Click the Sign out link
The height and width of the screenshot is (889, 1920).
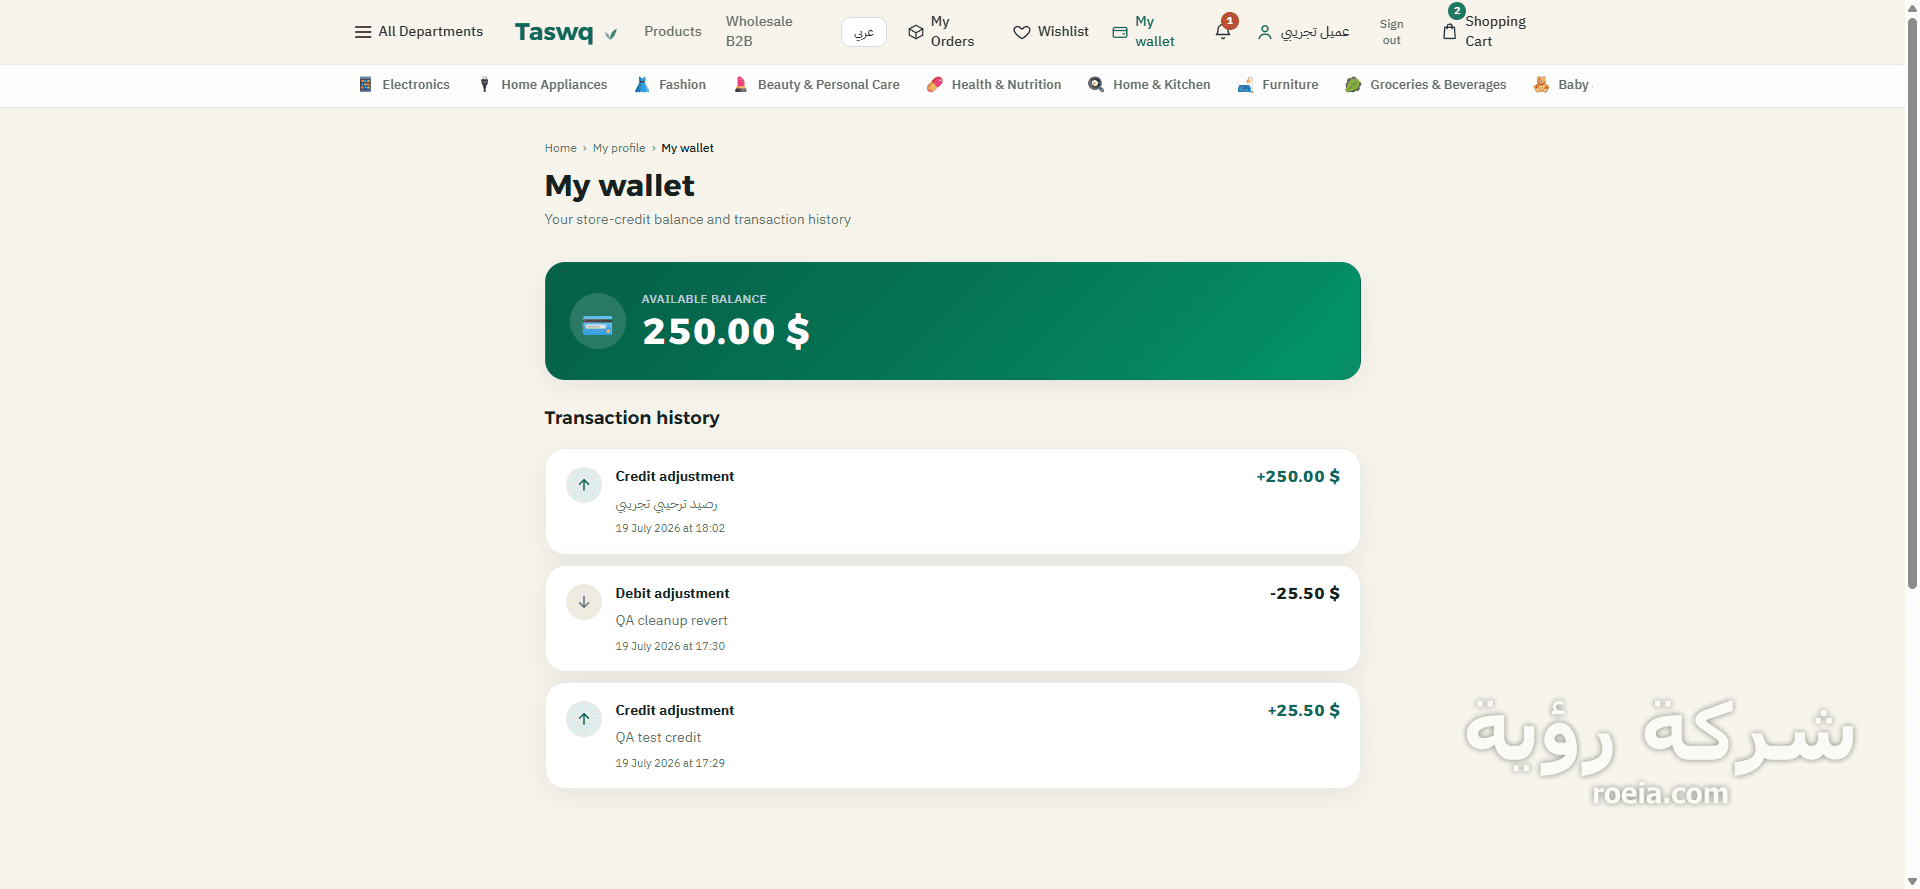1391,32
